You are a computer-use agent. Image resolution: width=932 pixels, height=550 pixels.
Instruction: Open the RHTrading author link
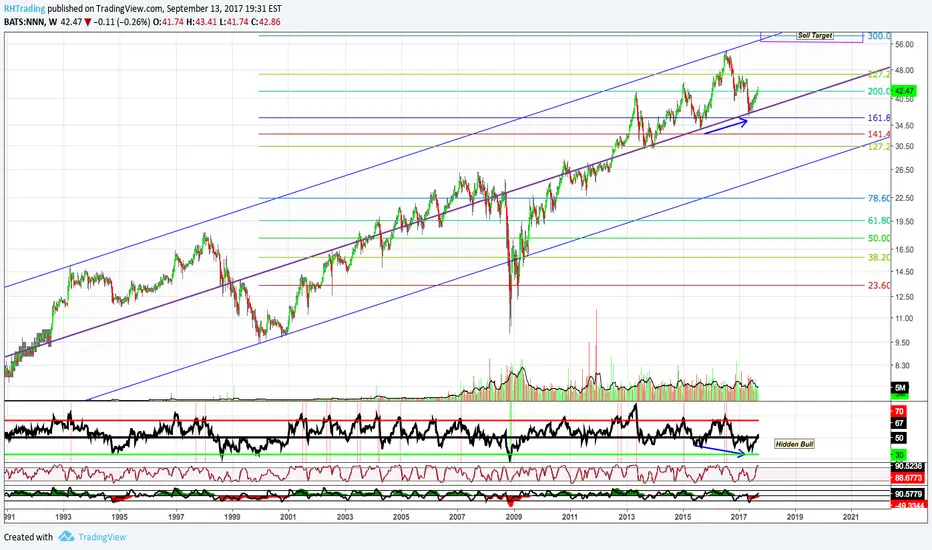[x=24, y=9]
